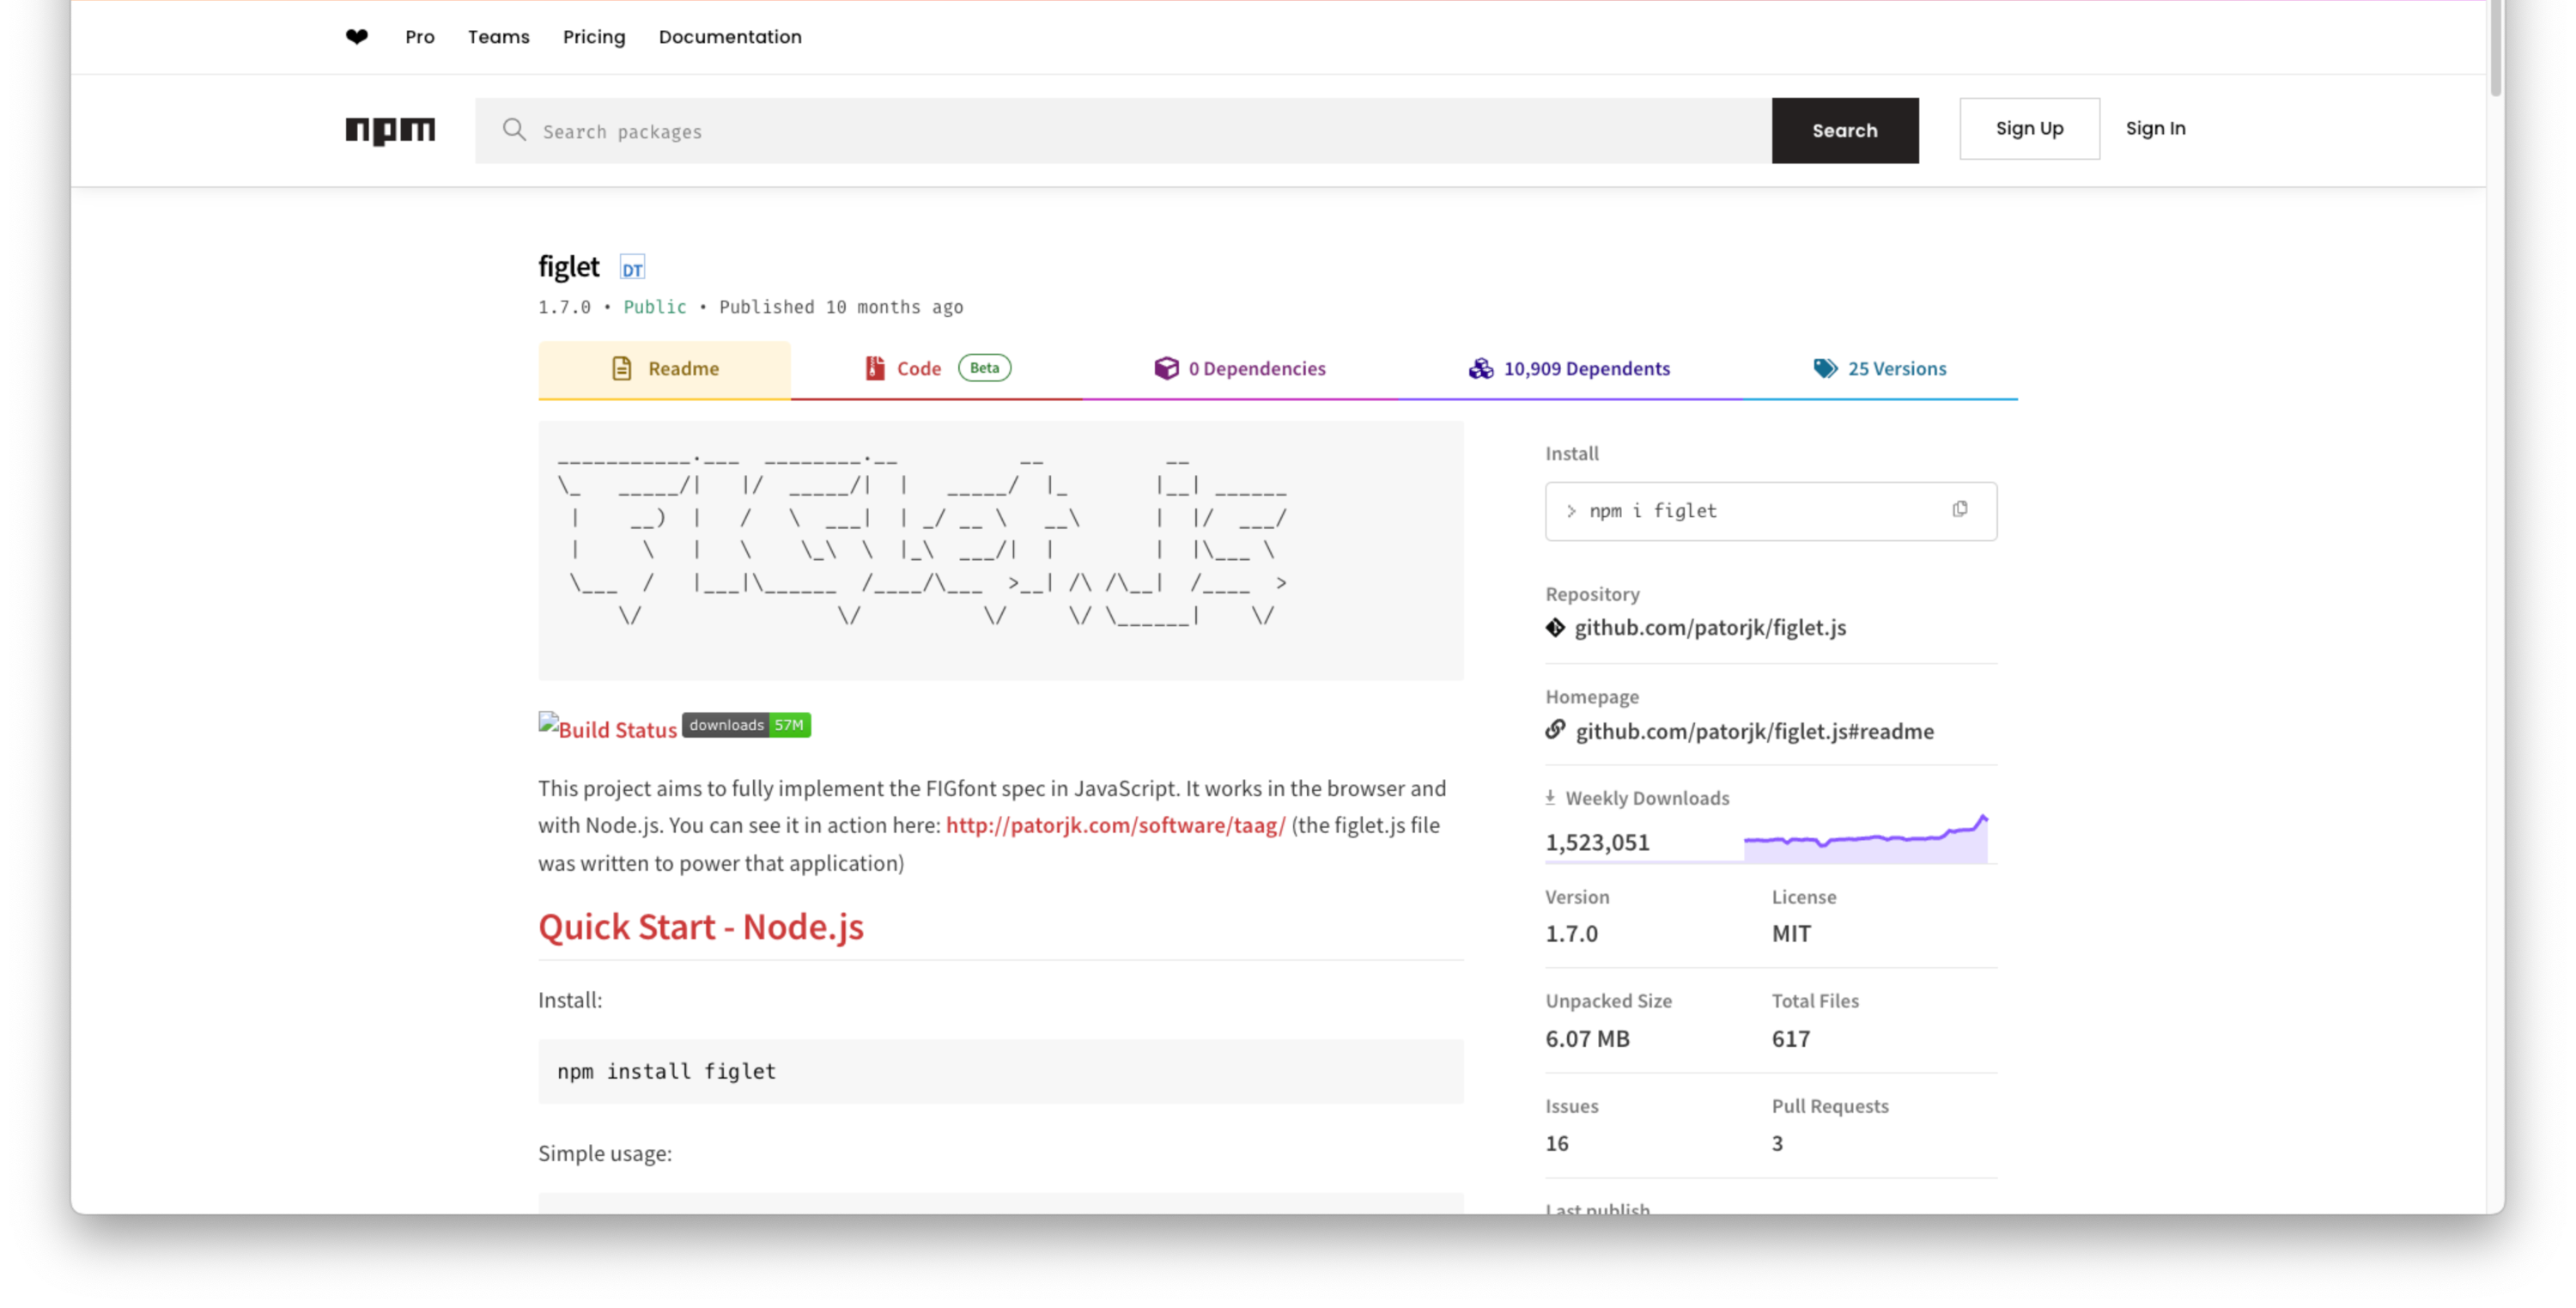Viewport: 2576px width, 1308px height.
Task: Click the Dependencies tab cube icon
Action: [x=1166, y=369]
